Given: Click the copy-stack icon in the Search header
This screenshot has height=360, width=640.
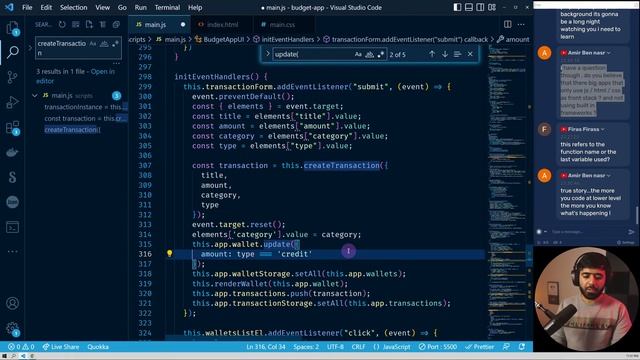Looking at the screenshot, I should [116, 24].
